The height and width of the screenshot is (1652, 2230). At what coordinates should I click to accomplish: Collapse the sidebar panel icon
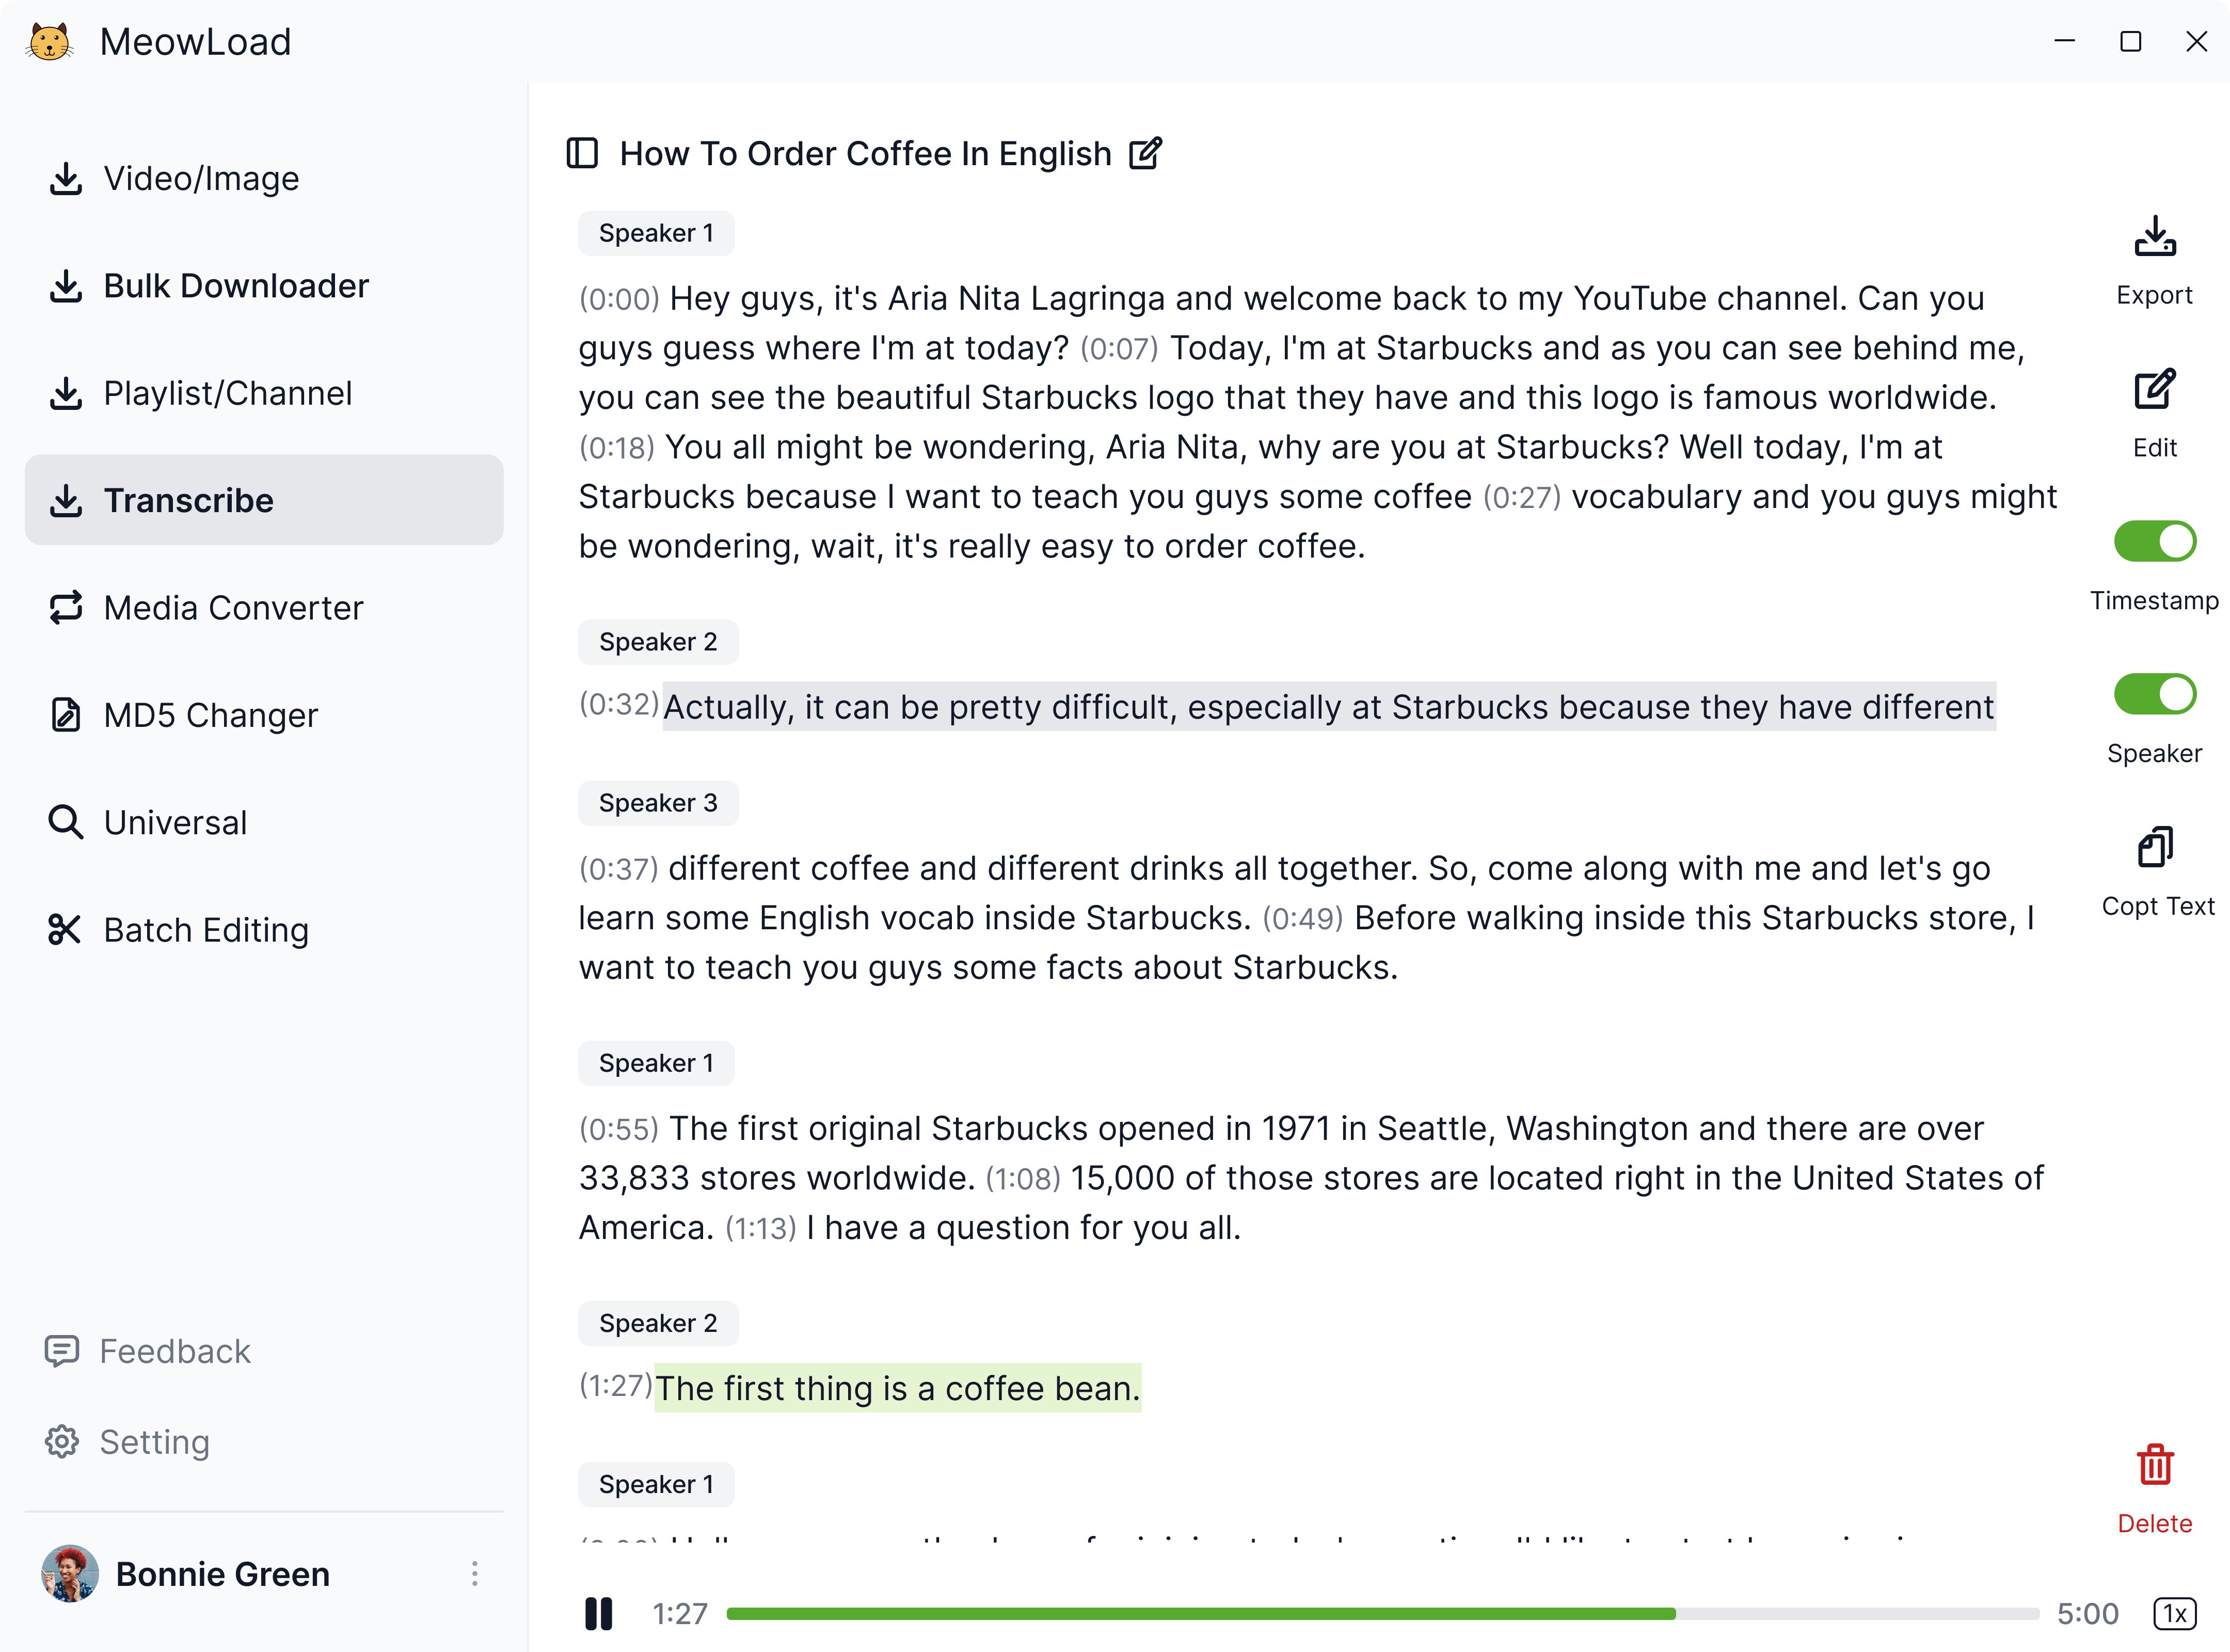click(x=582, y=154)
